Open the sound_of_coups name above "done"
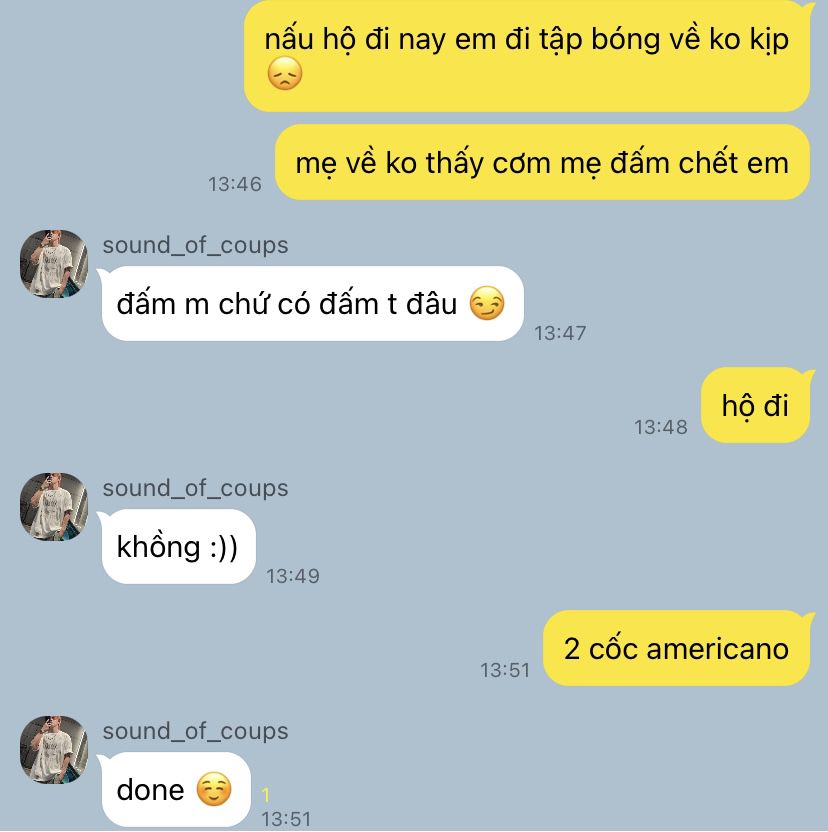The image size is (828, 832). (195, 732)
